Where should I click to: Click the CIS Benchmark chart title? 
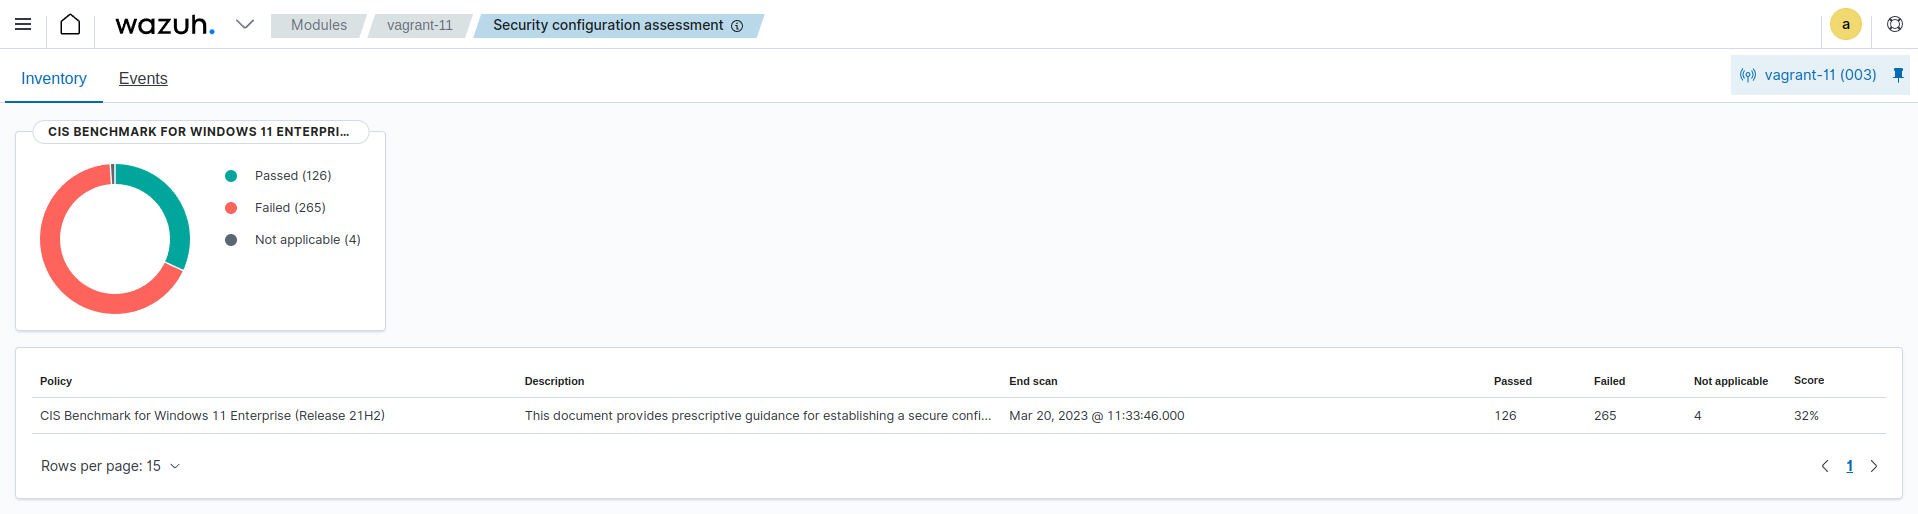coord(199,132)
